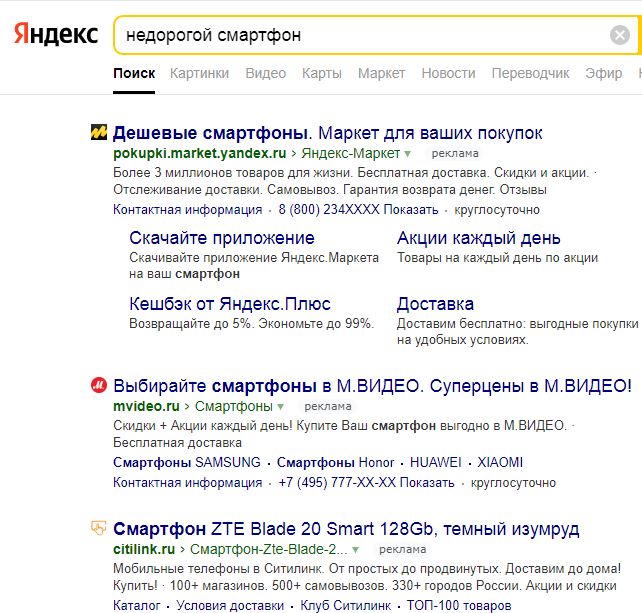Open the Видео tab

tap(265, 73)
